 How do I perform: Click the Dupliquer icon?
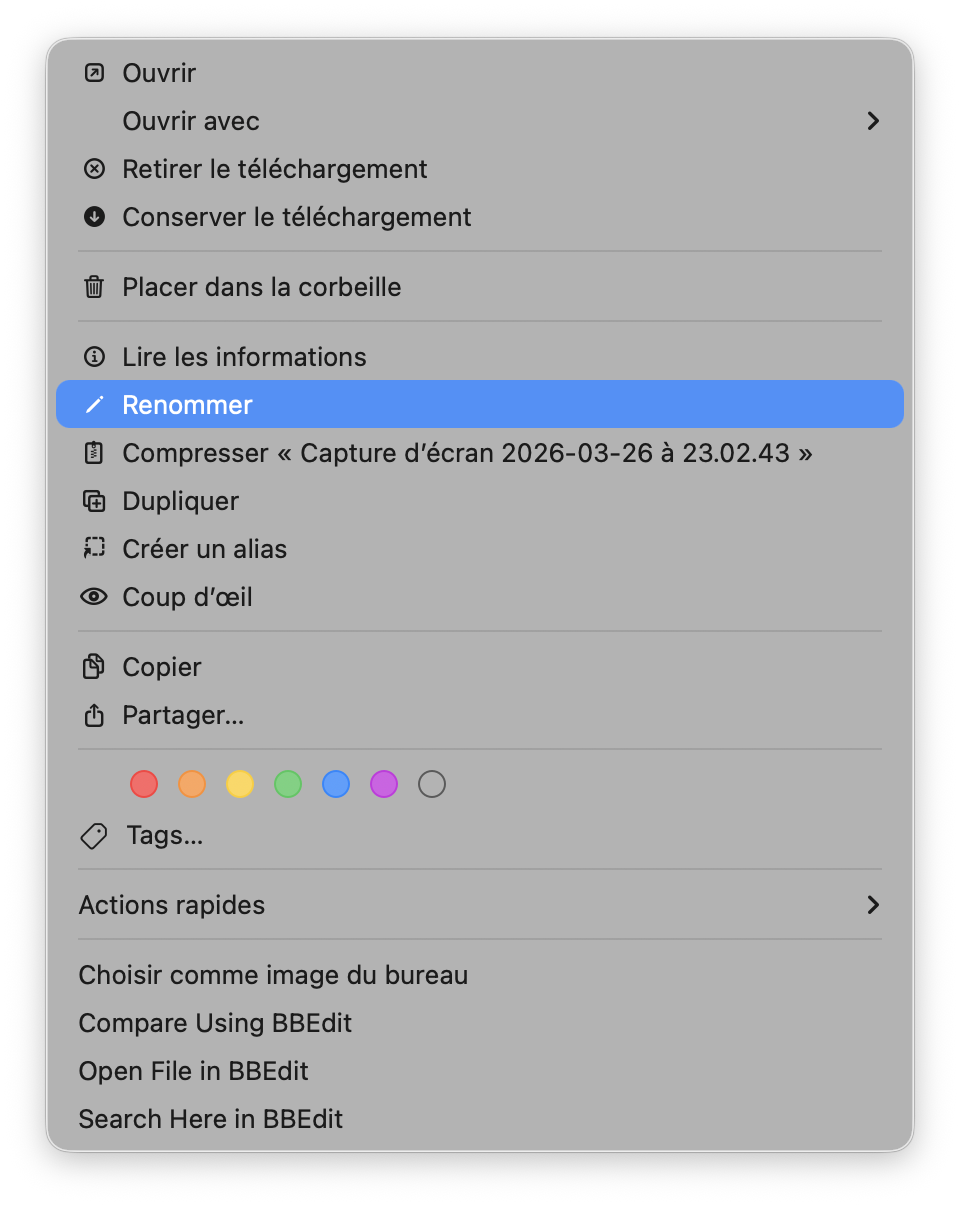coord(94,501)
